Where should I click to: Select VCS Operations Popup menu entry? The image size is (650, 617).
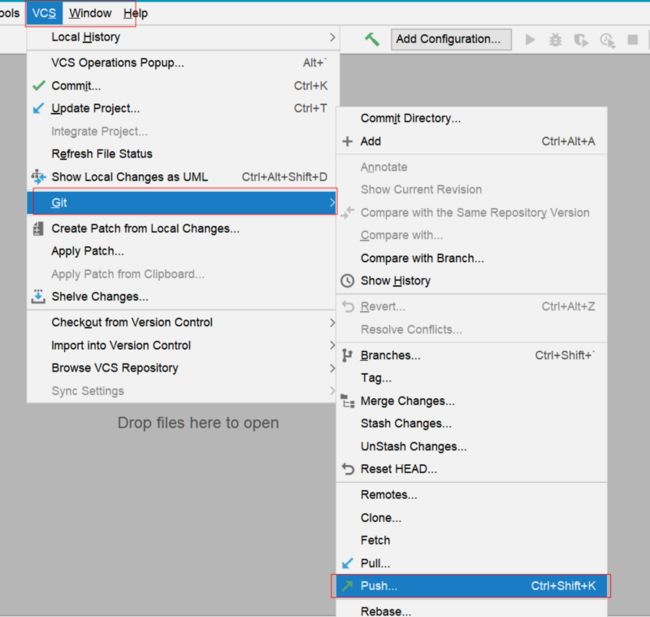(x=183, y=63)
